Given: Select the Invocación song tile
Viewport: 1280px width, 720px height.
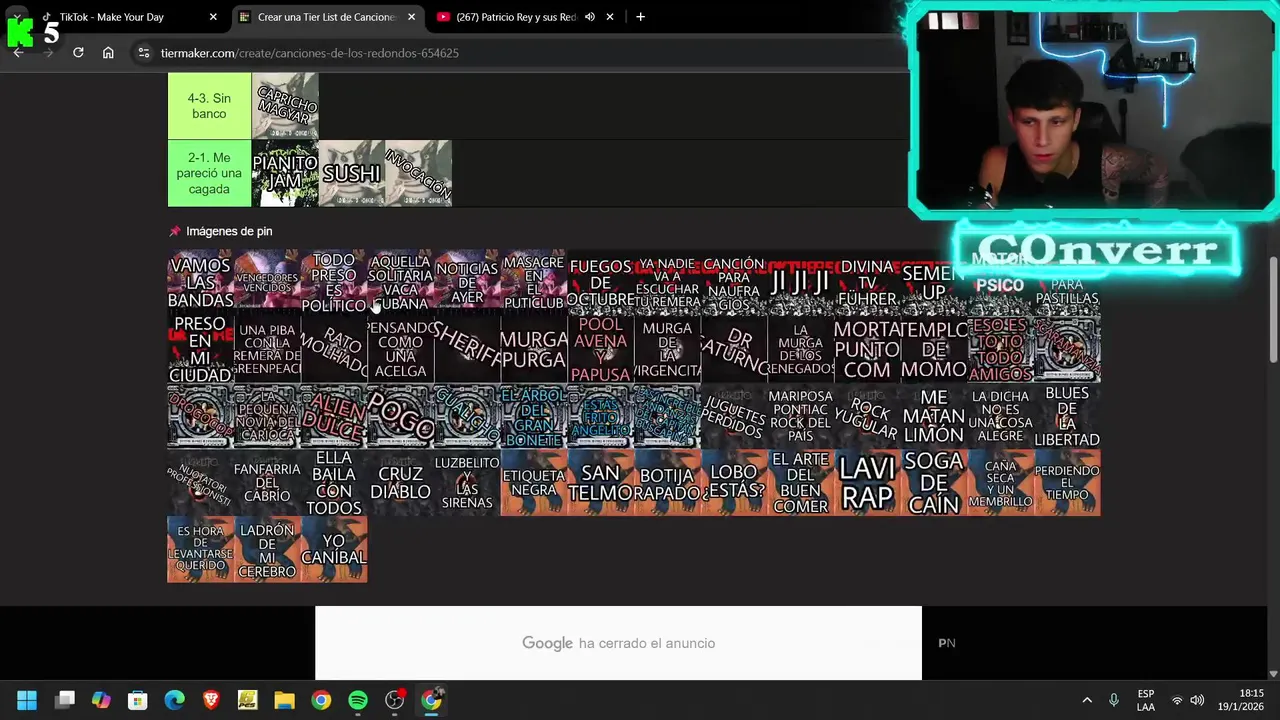Looking at the screenshot, I should click(x=418, y=173).
